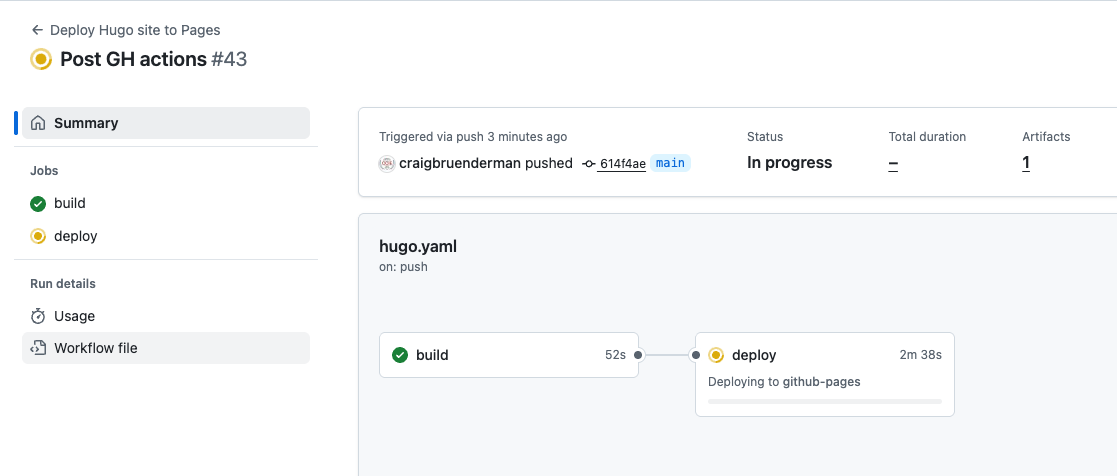The height and width of the screenshot is (476, 1117).
Task: Open commit link 614f4ae
Action: coord(623,164)
